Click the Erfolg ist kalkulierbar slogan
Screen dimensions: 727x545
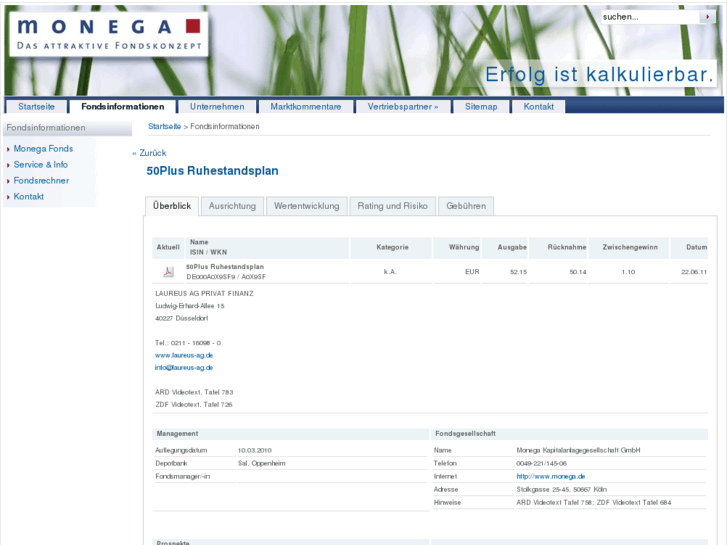[599, 74]
